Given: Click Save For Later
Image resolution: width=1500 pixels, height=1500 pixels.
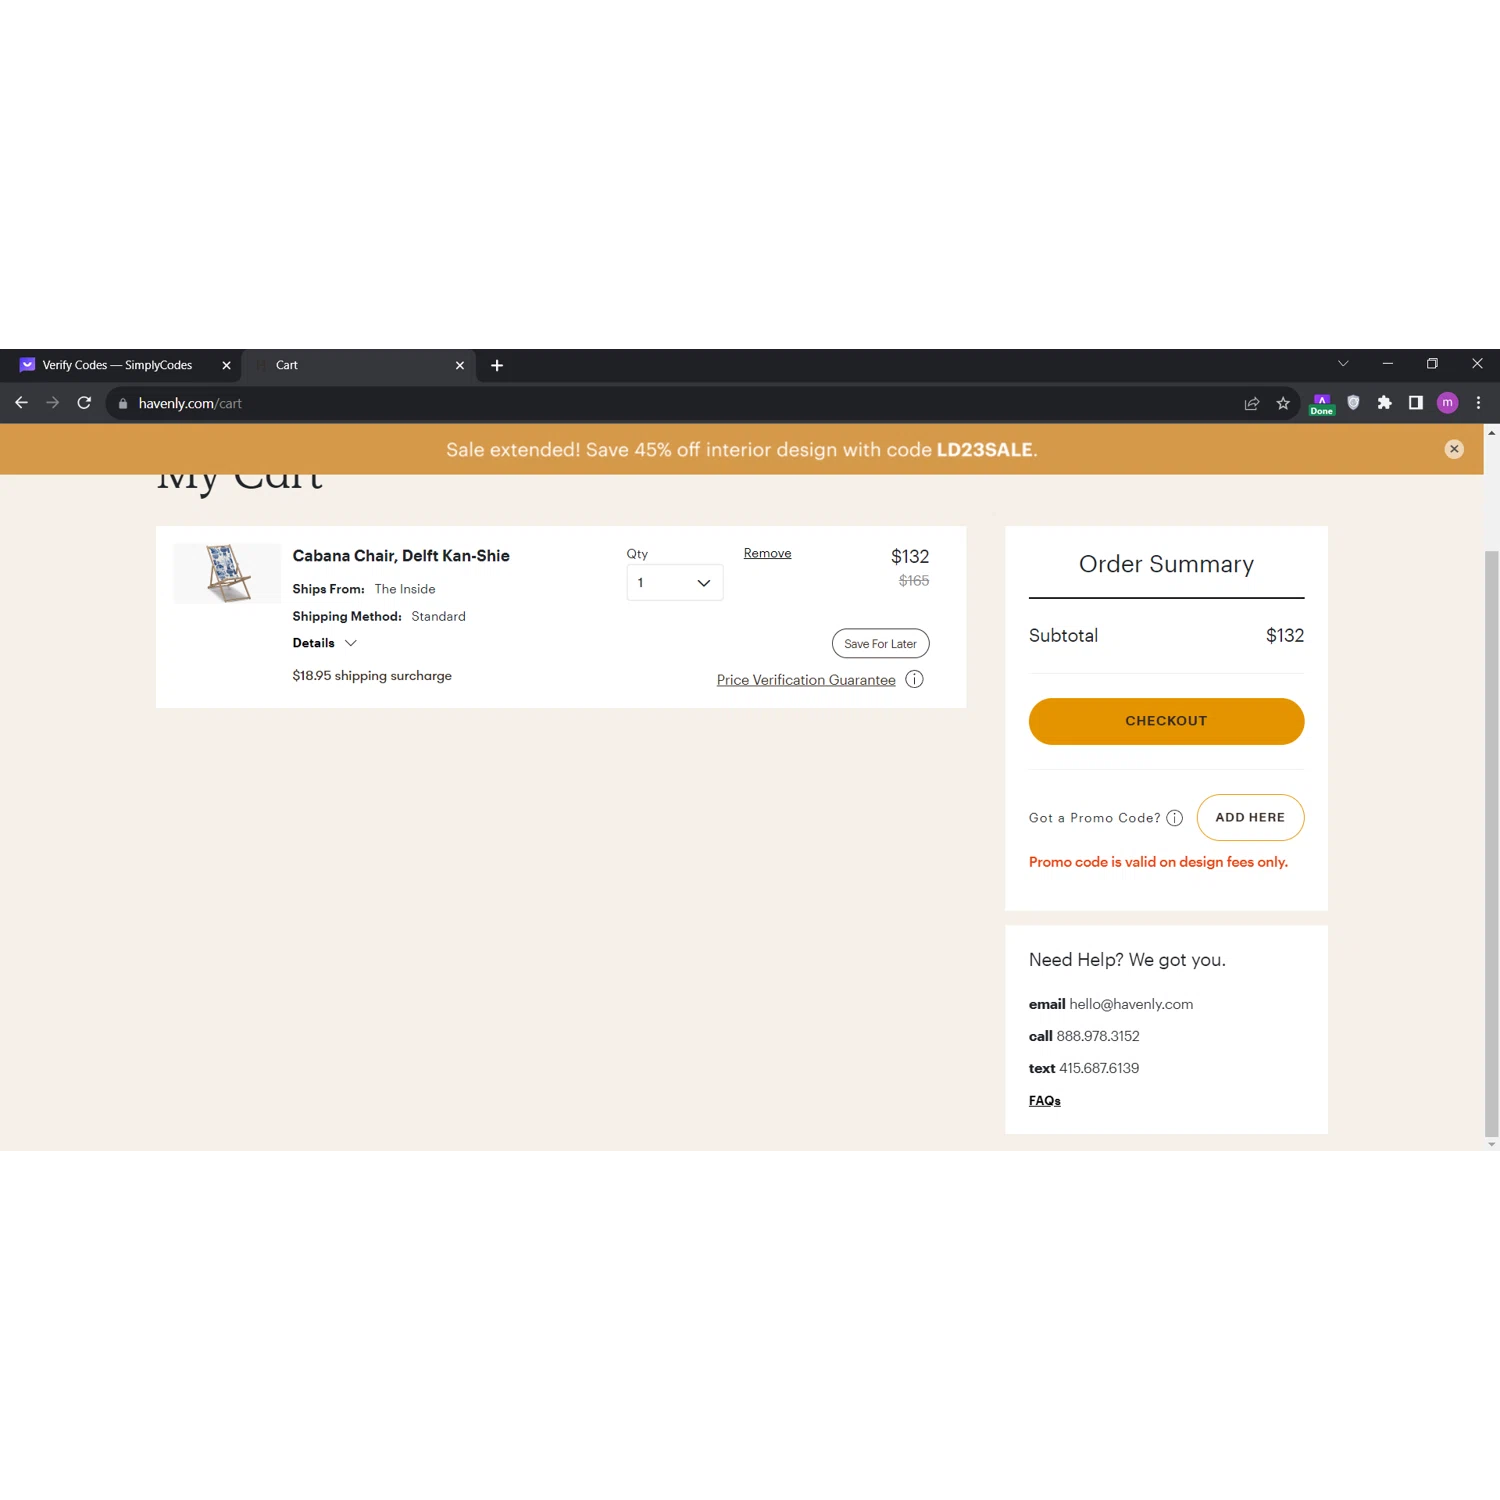Looking at the screenshot, I should click(880, 644).
